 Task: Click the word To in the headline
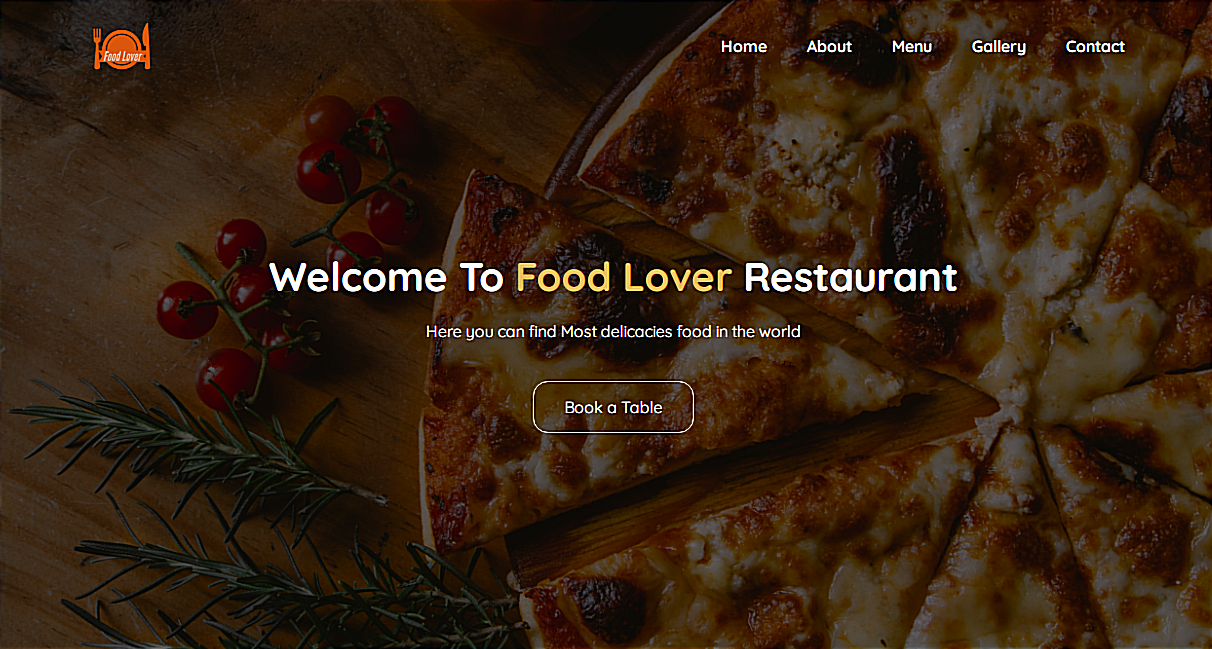click(481, 277)
